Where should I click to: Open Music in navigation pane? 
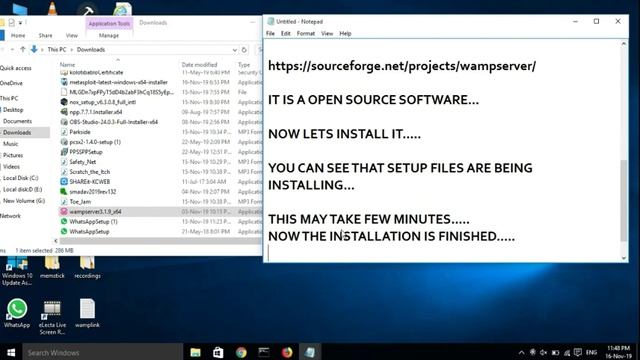(x=11, y=144)
